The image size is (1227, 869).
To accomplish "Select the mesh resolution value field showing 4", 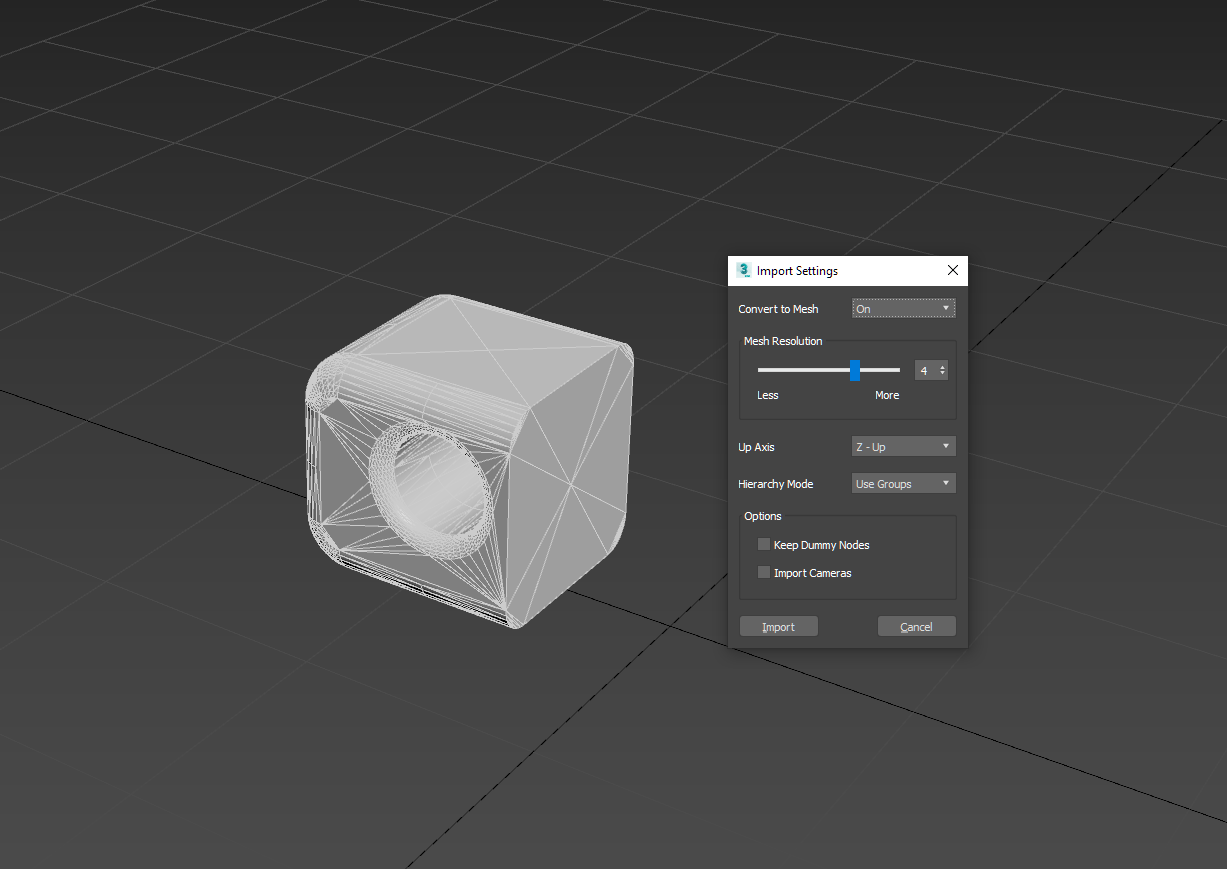I will coord(925,370).
